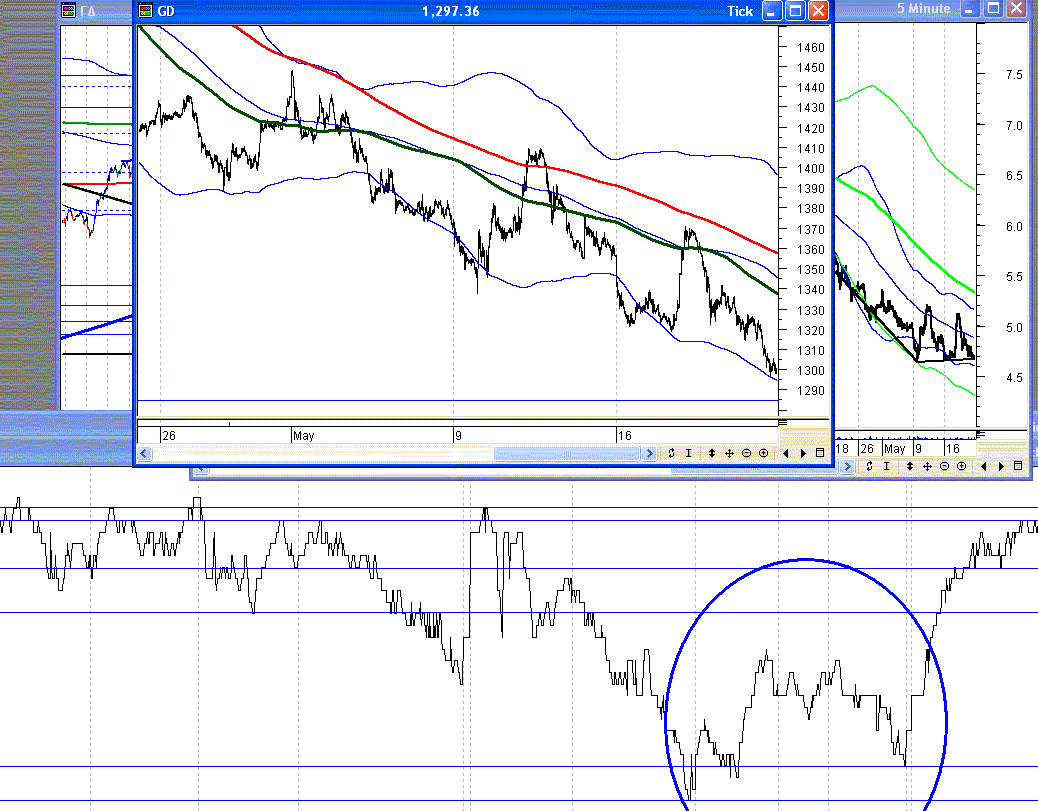Viewport: 1038px width, 811px height.
Task: Step back with the left triangle in the GD chart toolbar
Action: tap(786, 453)
